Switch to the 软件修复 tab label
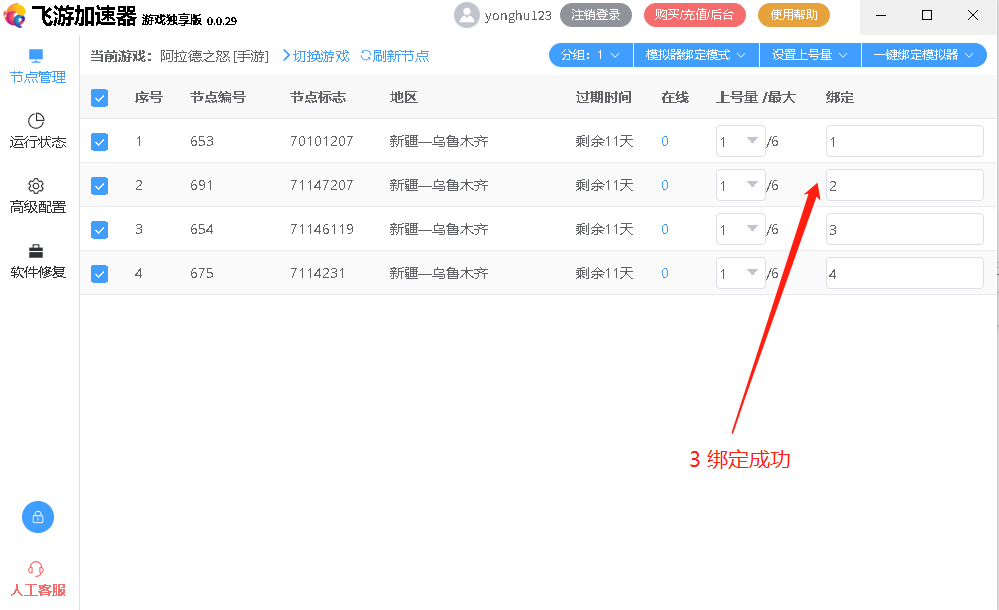 pos(38,272)
